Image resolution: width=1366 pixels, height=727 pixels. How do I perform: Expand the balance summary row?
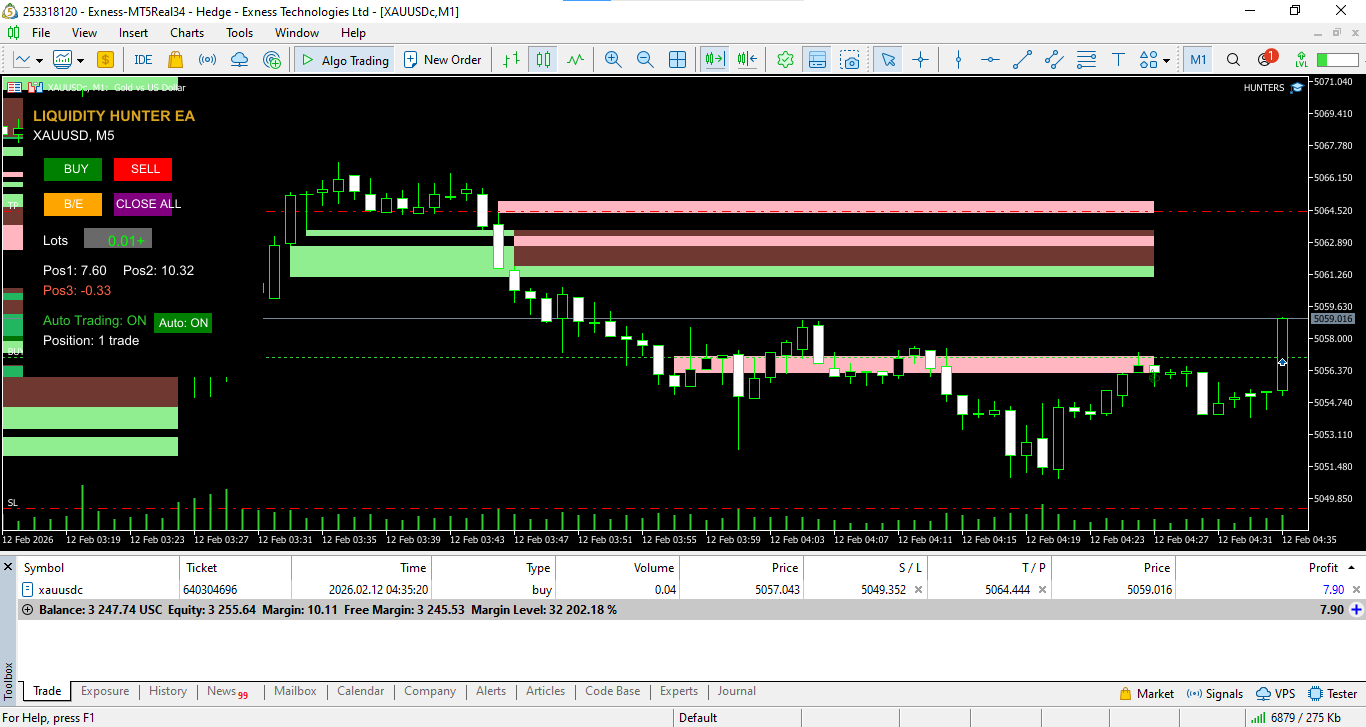[27, 610]
